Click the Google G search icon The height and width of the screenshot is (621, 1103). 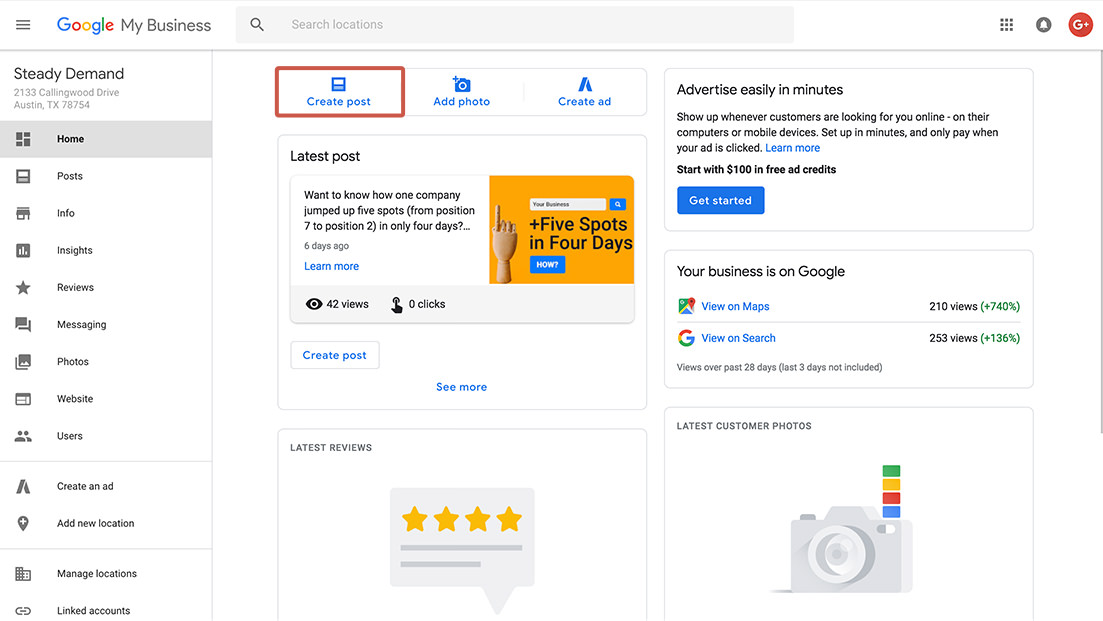tap(687, 338)
